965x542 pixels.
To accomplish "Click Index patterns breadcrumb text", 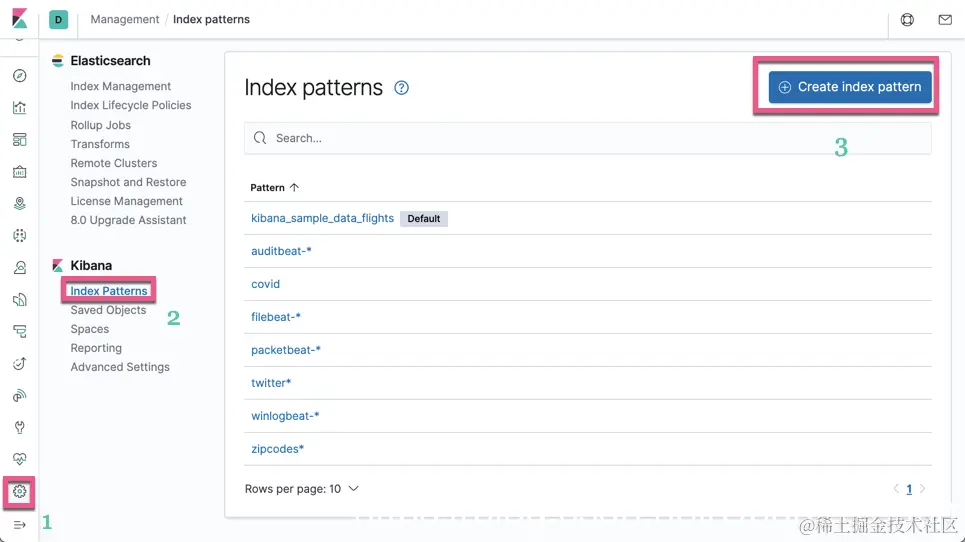I will [211, 19].
